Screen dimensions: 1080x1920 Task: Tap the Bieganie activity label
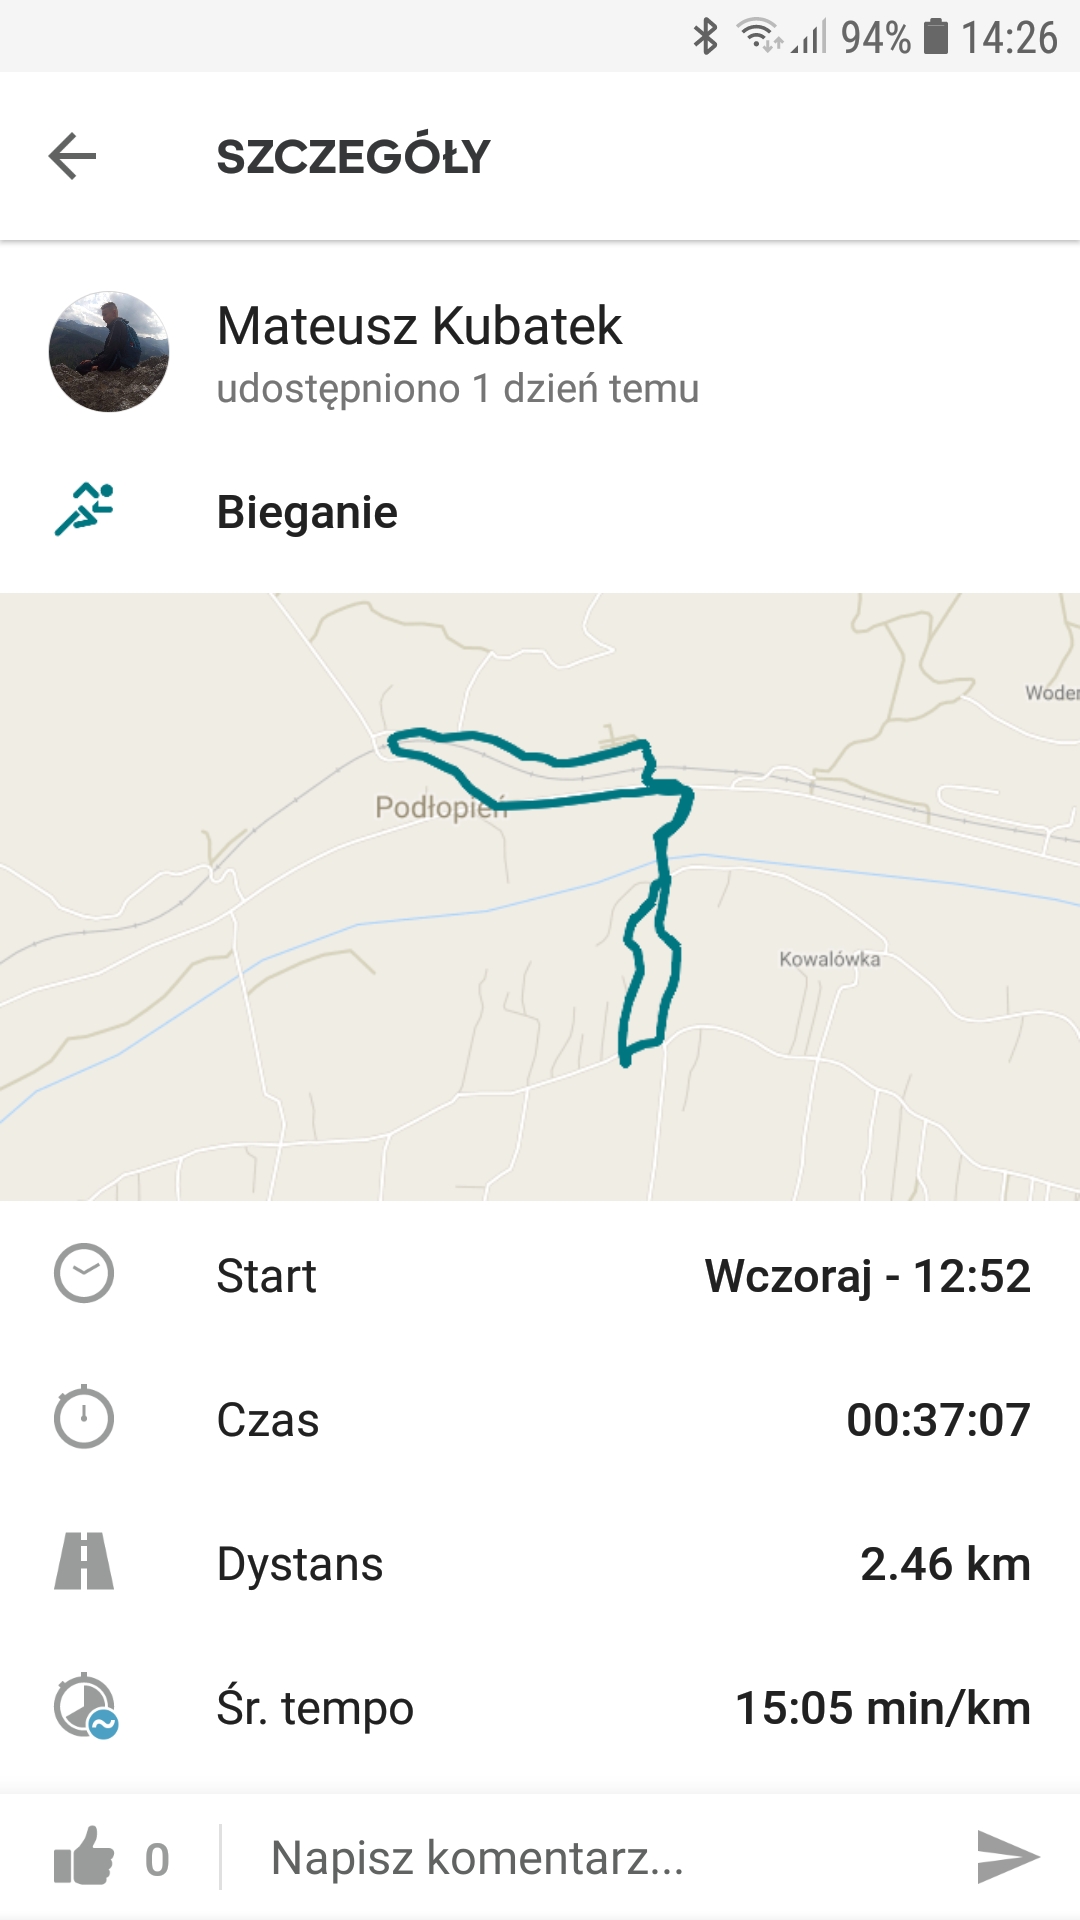coord(307,512)
